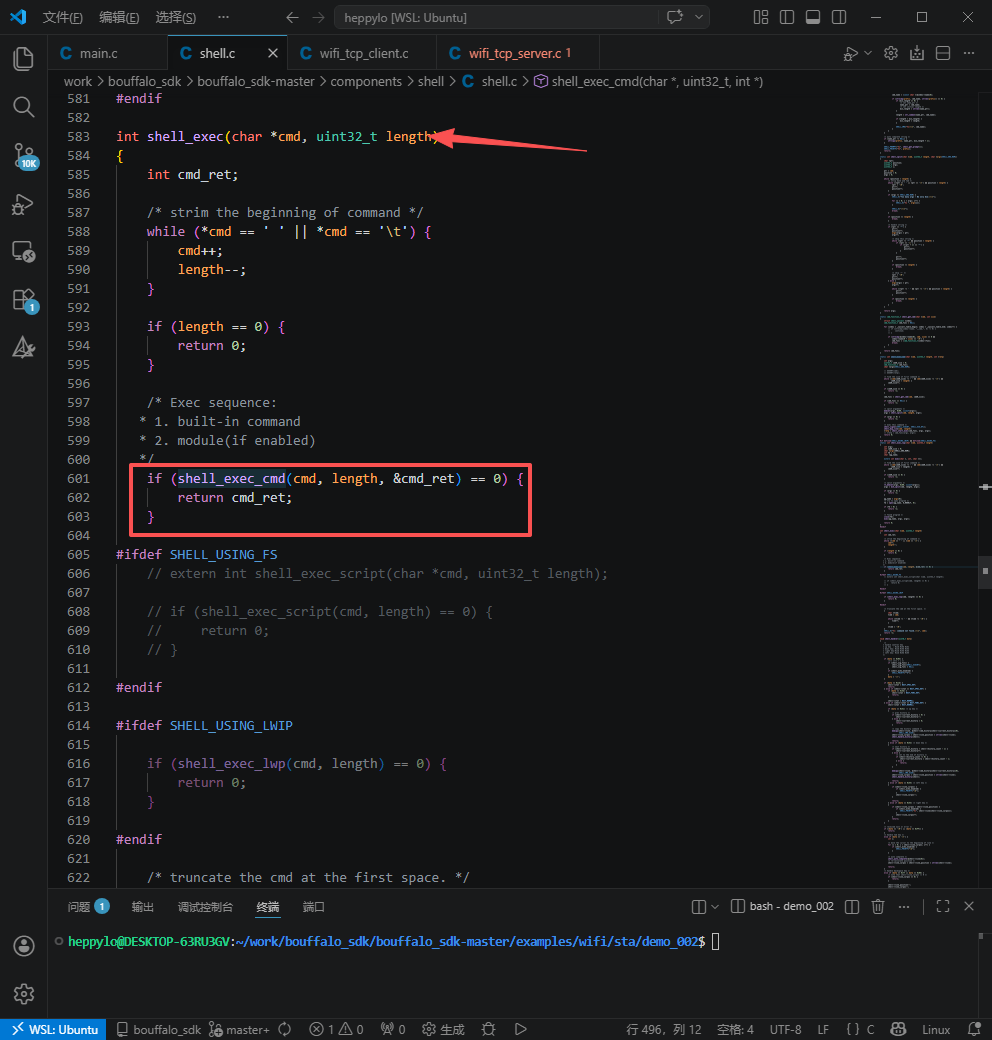Switch to the 输出 panel tab
The height and width of the screenshot is (1040, 992).
point(143,907)
